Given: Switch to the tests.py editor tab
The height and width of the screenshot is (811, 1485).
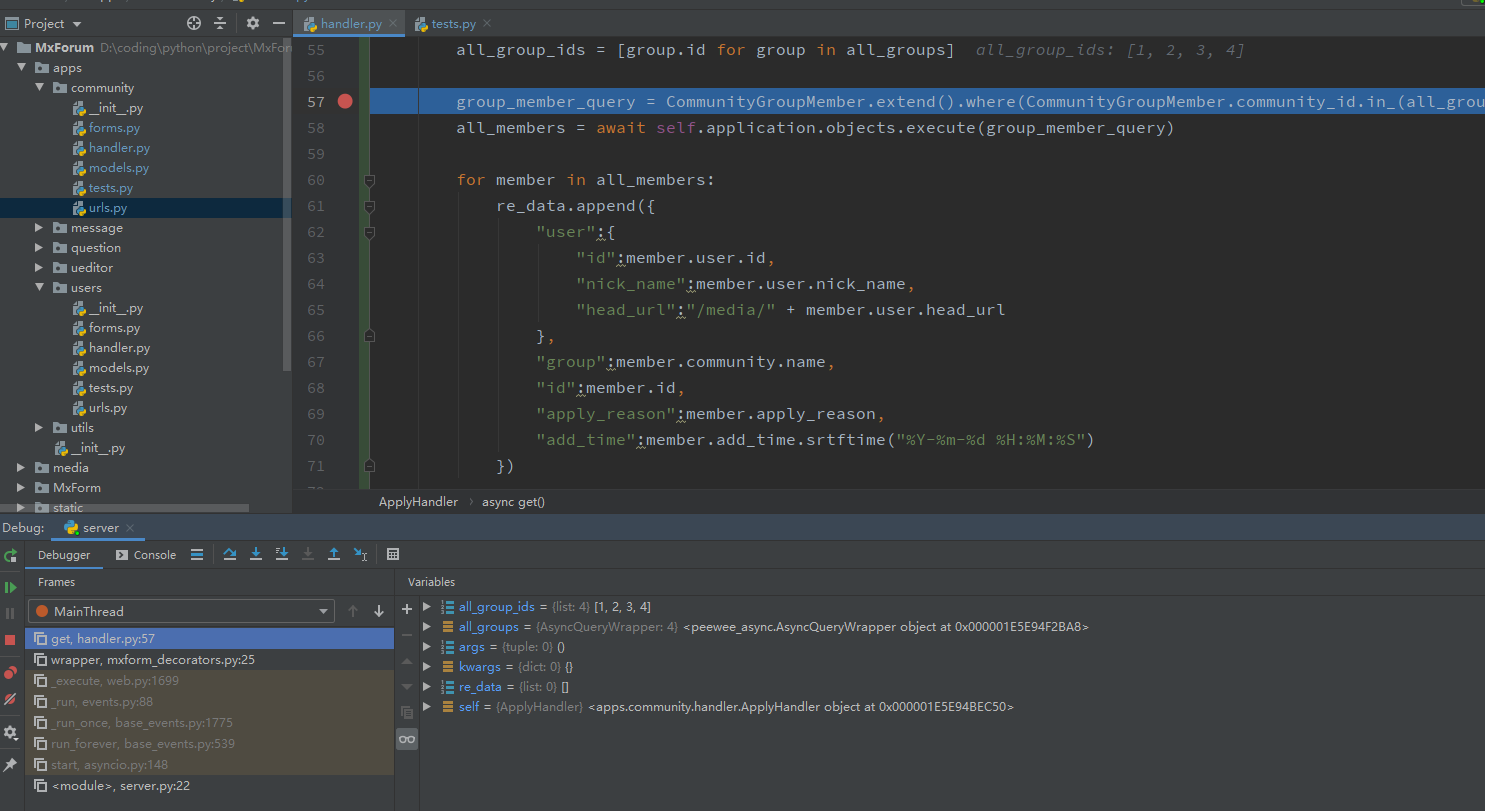Looking at the screenshot, I should 454,23.
